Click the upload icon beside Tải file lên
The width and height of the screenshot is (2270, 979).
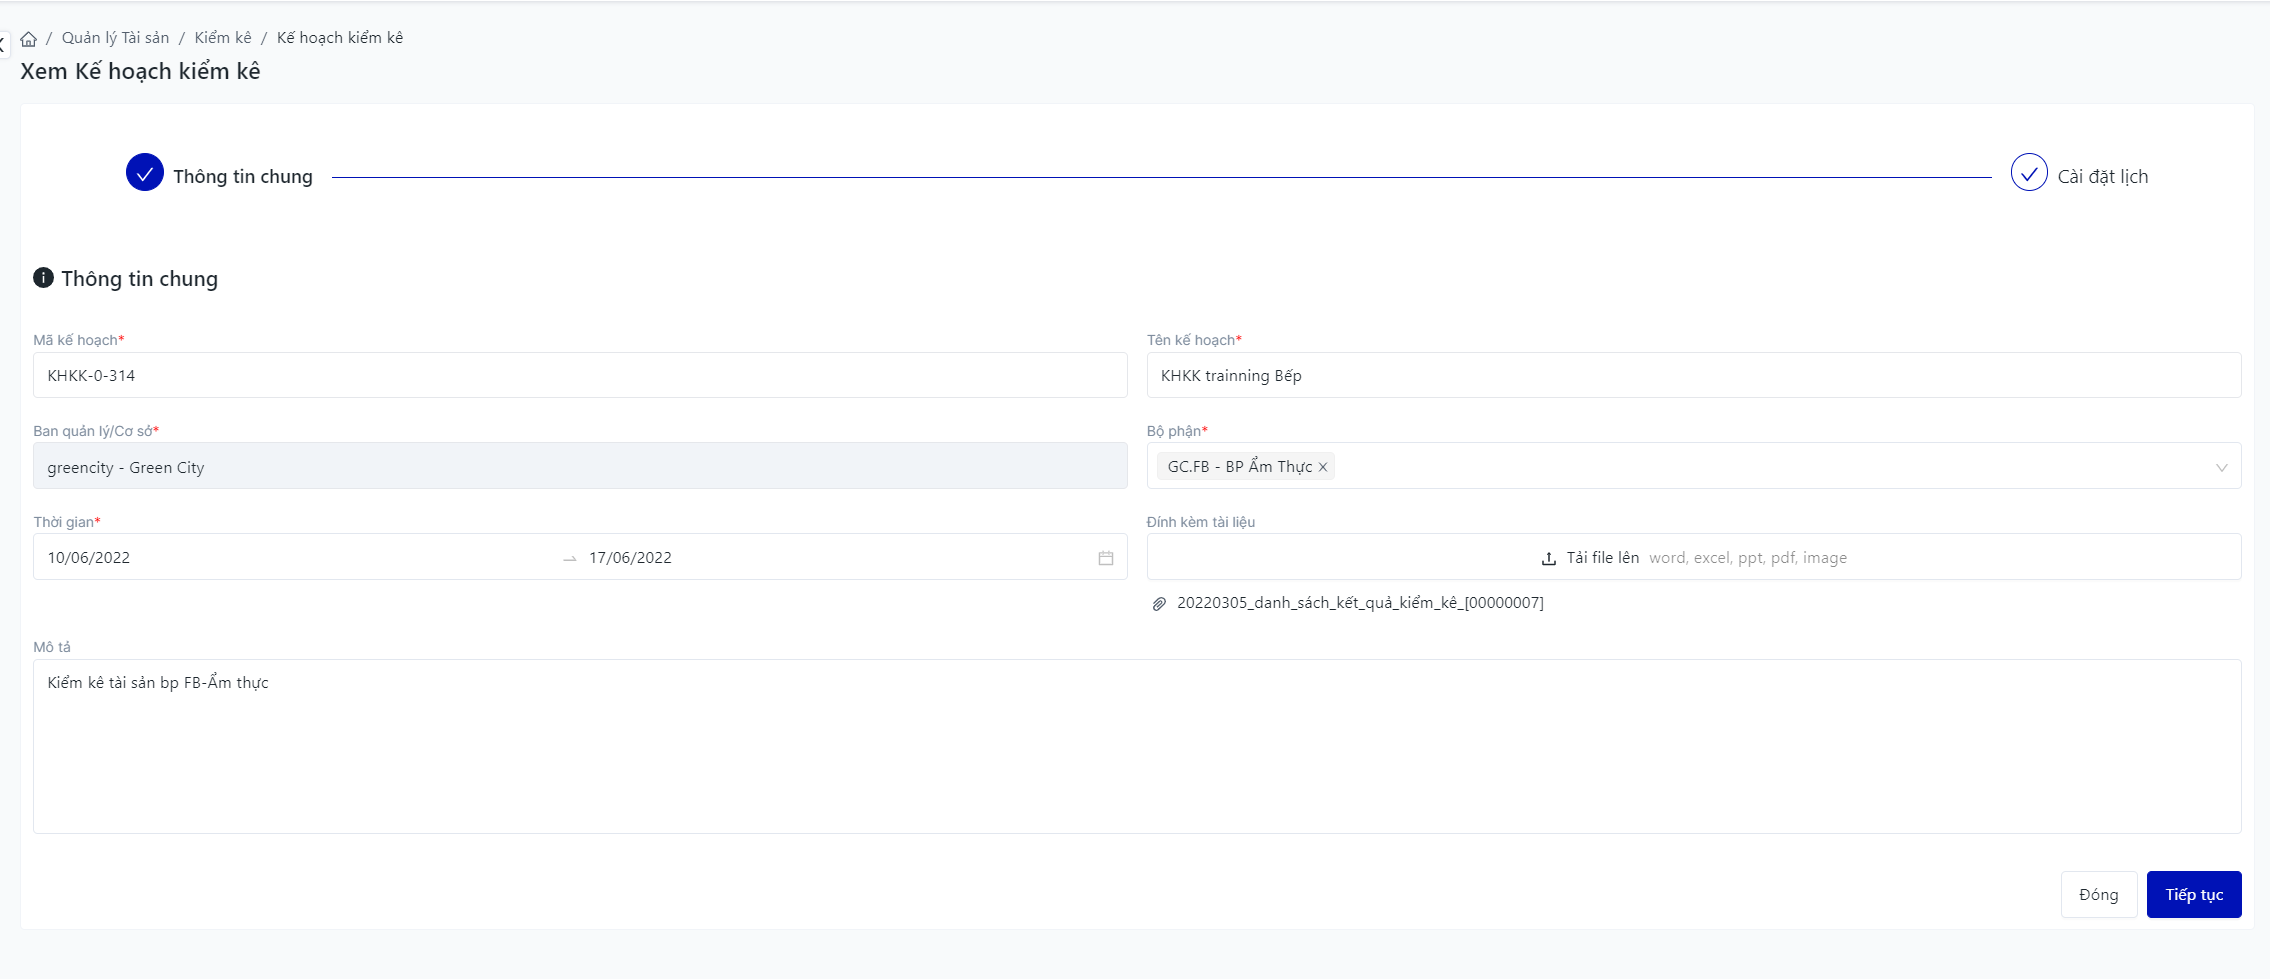coord(1548,559)
